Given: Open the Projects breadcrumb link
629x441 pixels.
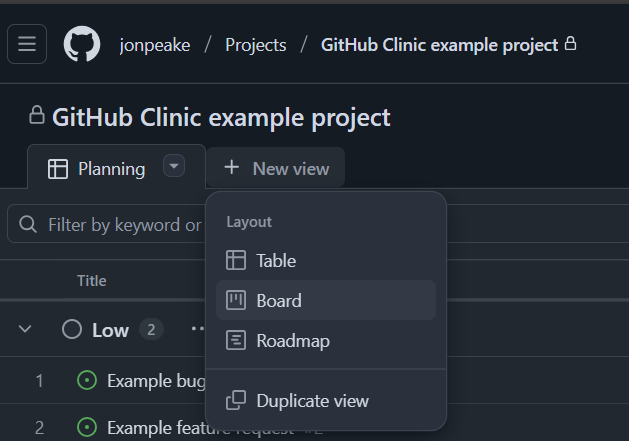Looking at the screenshot, I should point(256,45).
